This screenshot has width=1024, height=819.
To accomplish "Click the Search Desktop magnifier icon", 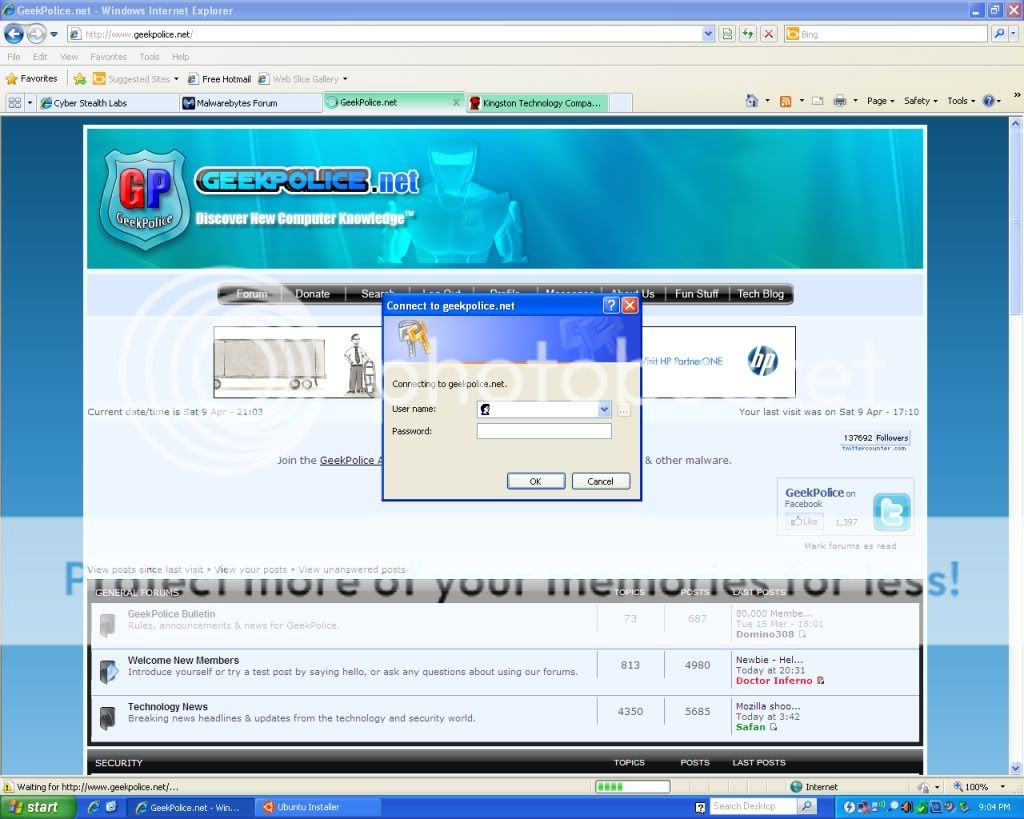I will click(807, 807).
